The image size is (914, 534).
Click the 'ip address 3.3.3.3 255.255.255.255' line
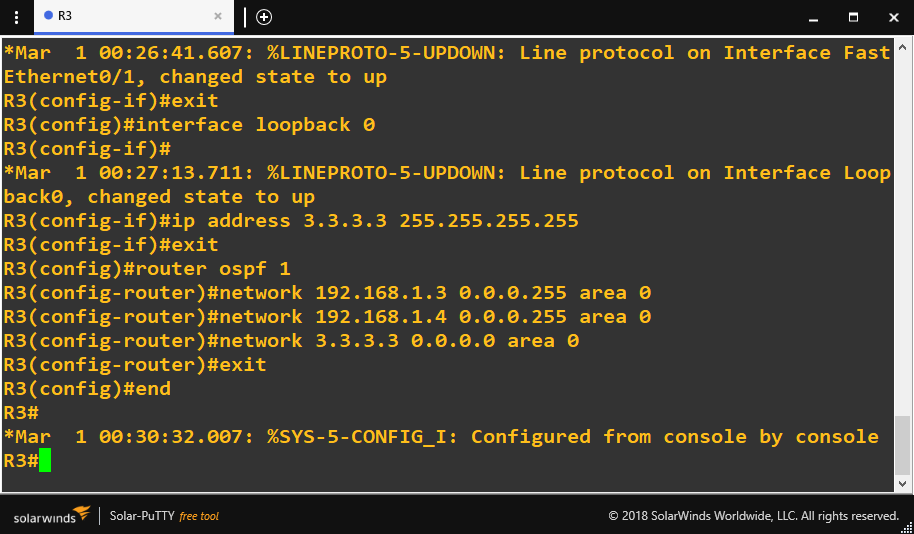coord(291,221)
